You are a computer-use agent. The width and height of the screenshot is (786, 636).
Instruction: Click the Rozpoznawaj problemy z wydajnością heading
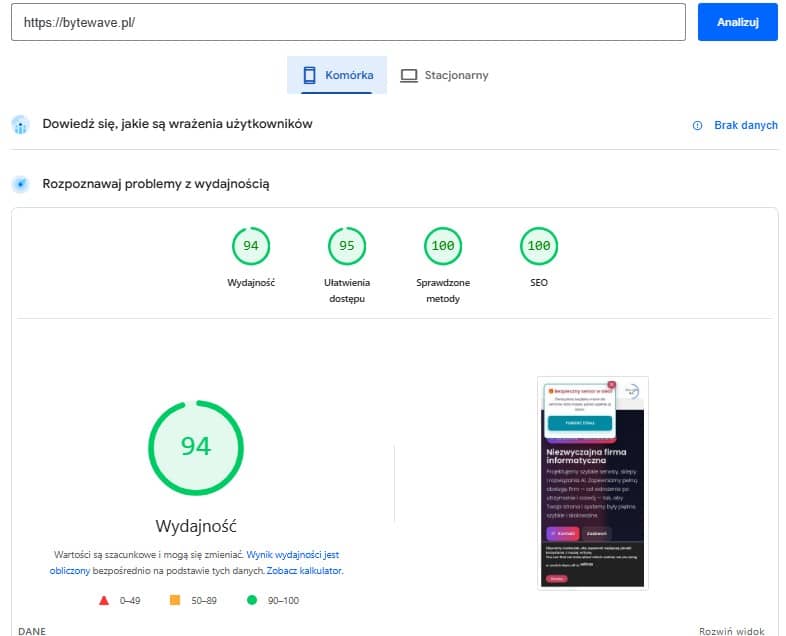pos(156,184)
